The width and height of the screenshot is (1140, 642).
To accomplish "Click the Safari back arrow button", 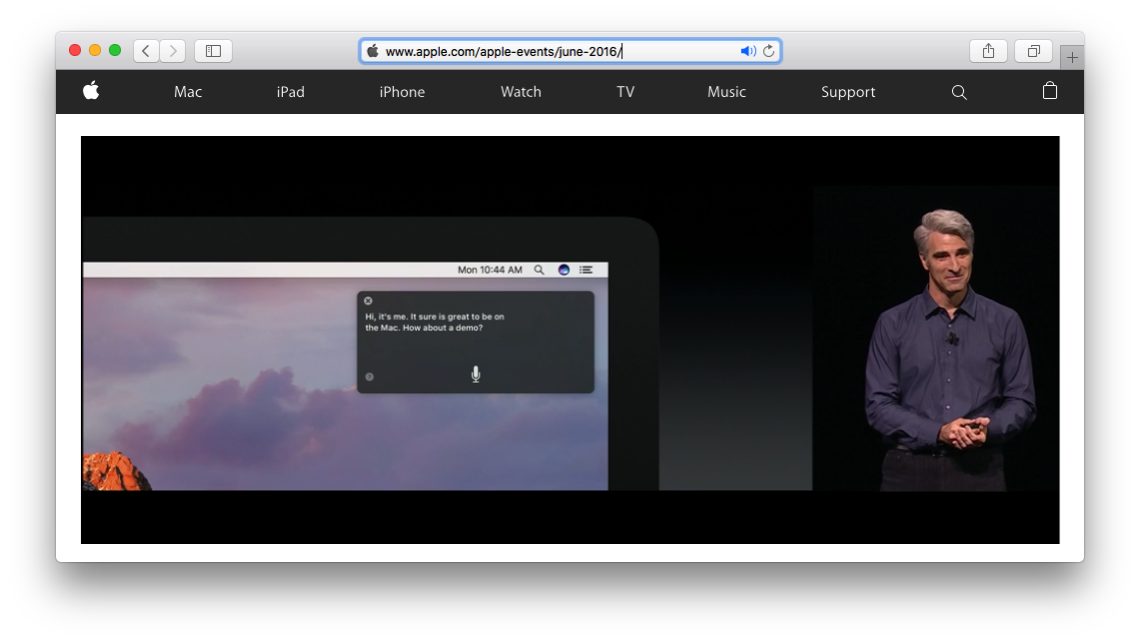I will (146, 51).
